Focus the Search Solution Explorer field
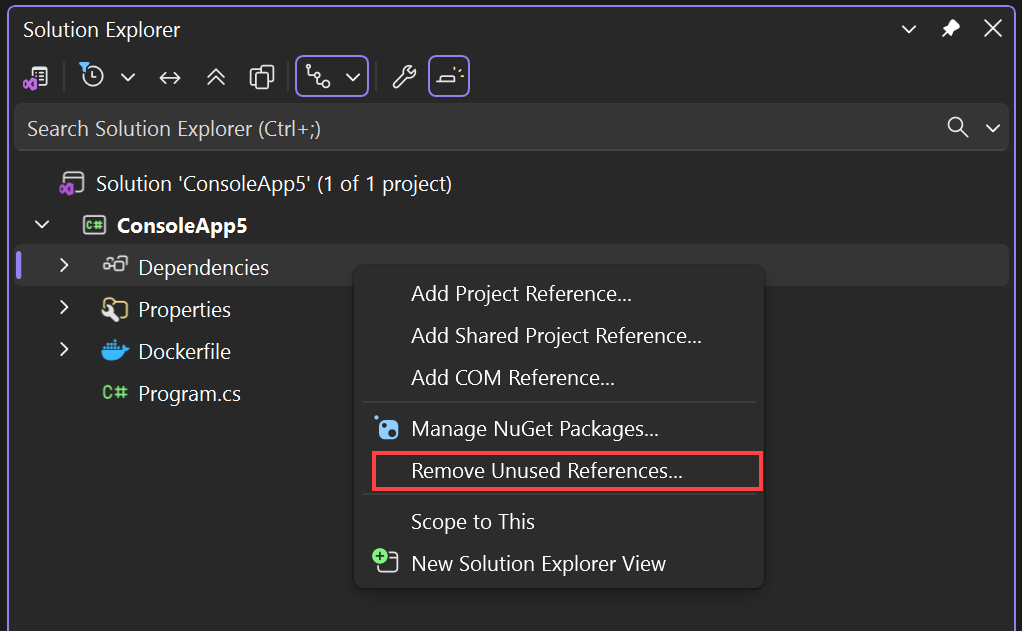Screen dimensions: 1022x631 (x=512, y=128)
